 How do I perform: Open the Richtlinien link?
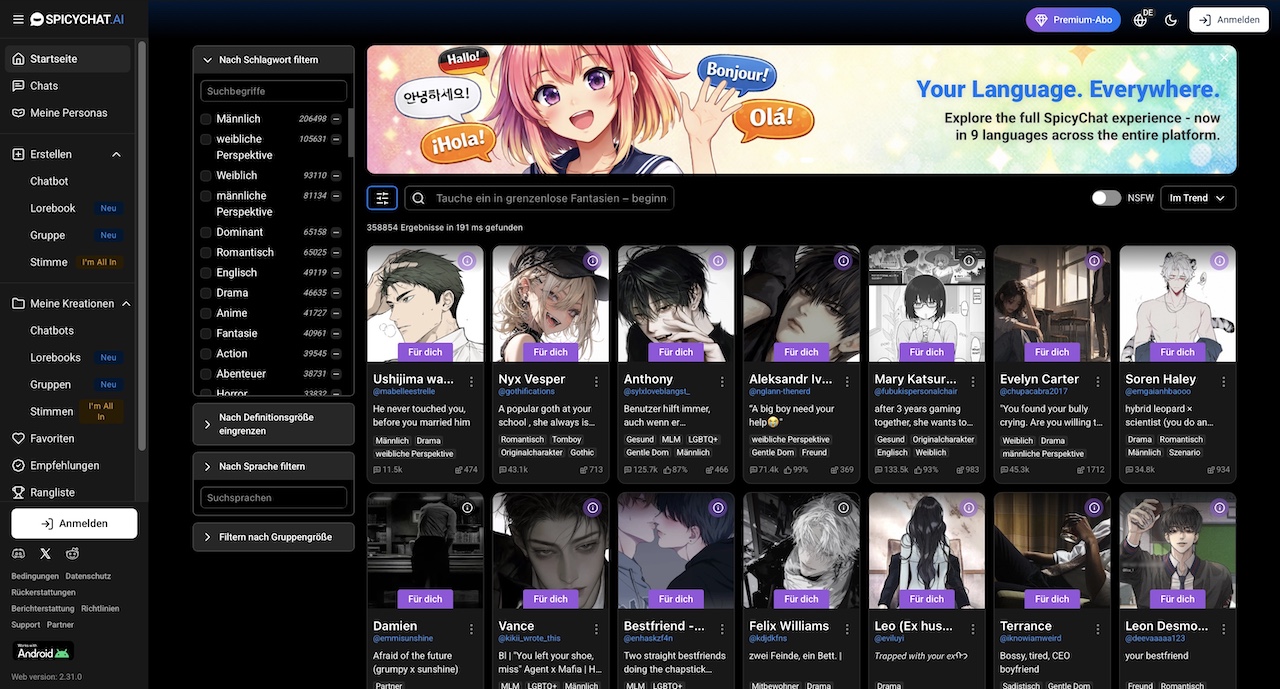coord(100,608)
